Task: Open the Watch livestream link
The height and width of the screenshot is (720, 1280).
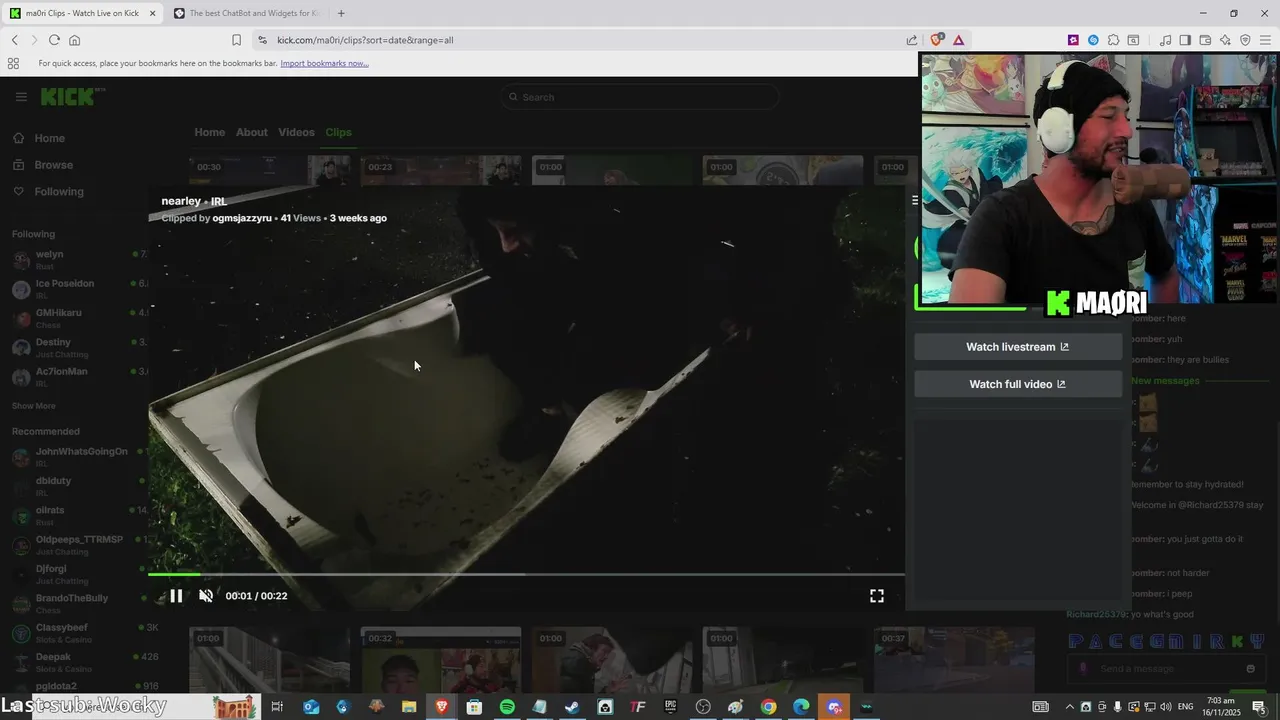Action: (1018, 347)
